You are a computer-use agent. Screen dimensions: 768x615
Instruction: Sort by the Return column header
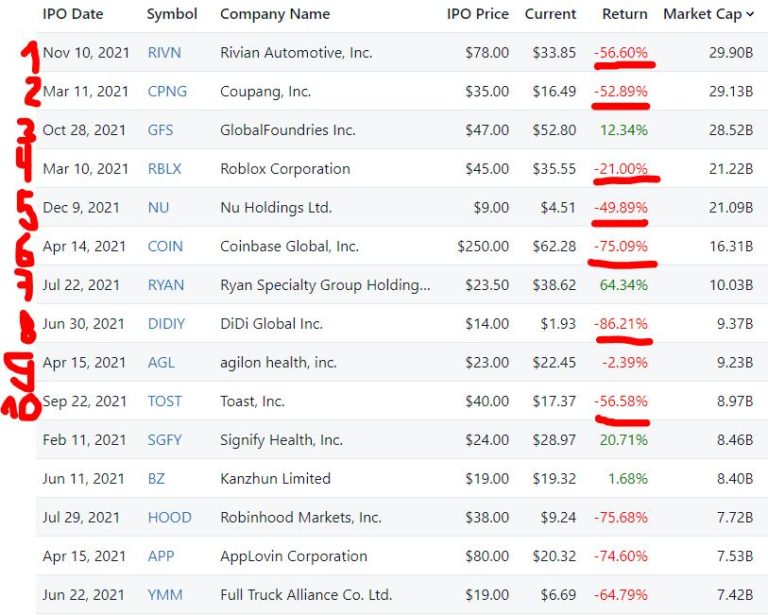click(x=624, y=15)
